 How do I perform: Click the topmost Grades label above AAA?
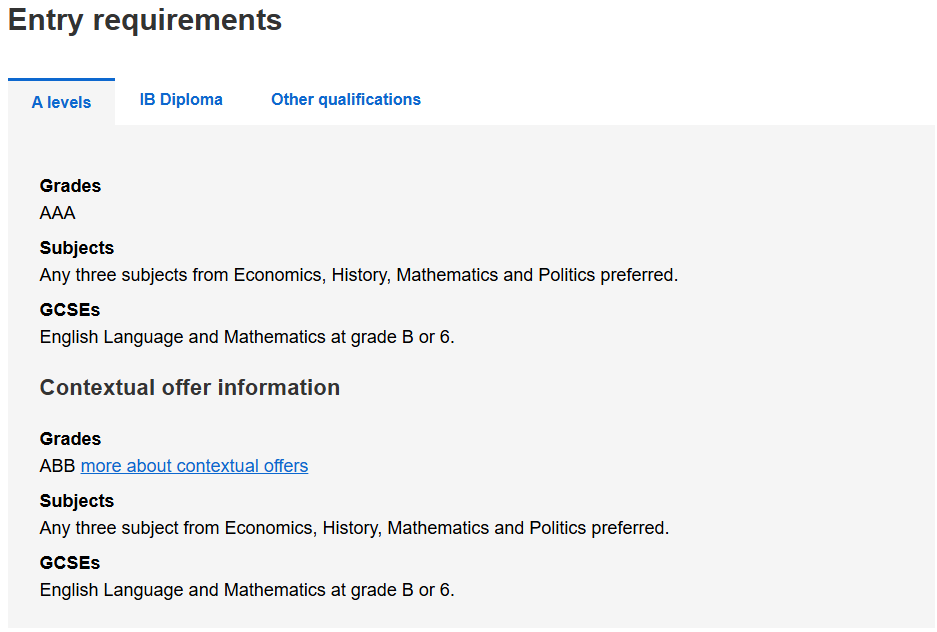point(70,186)
